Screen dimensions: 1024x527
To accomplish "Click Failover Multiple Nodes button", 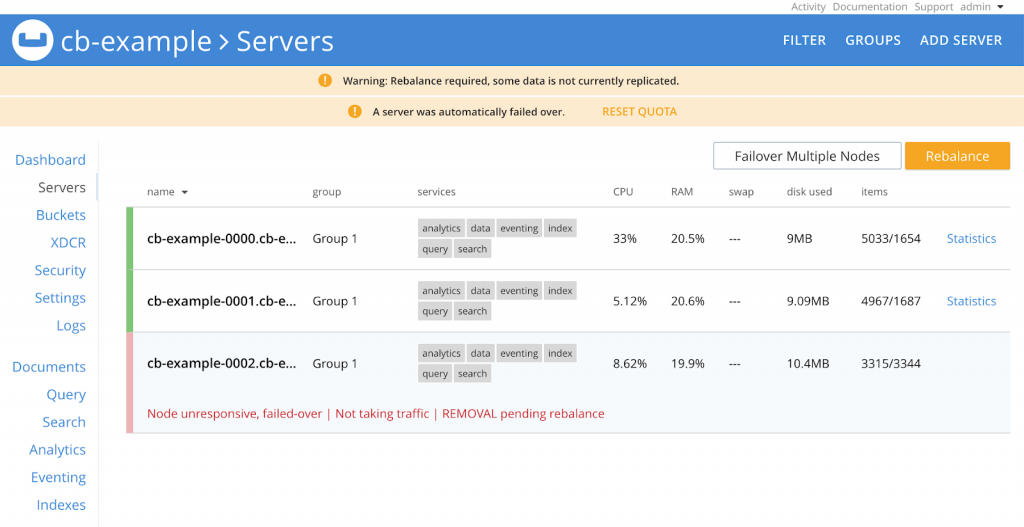I will 806,156.
